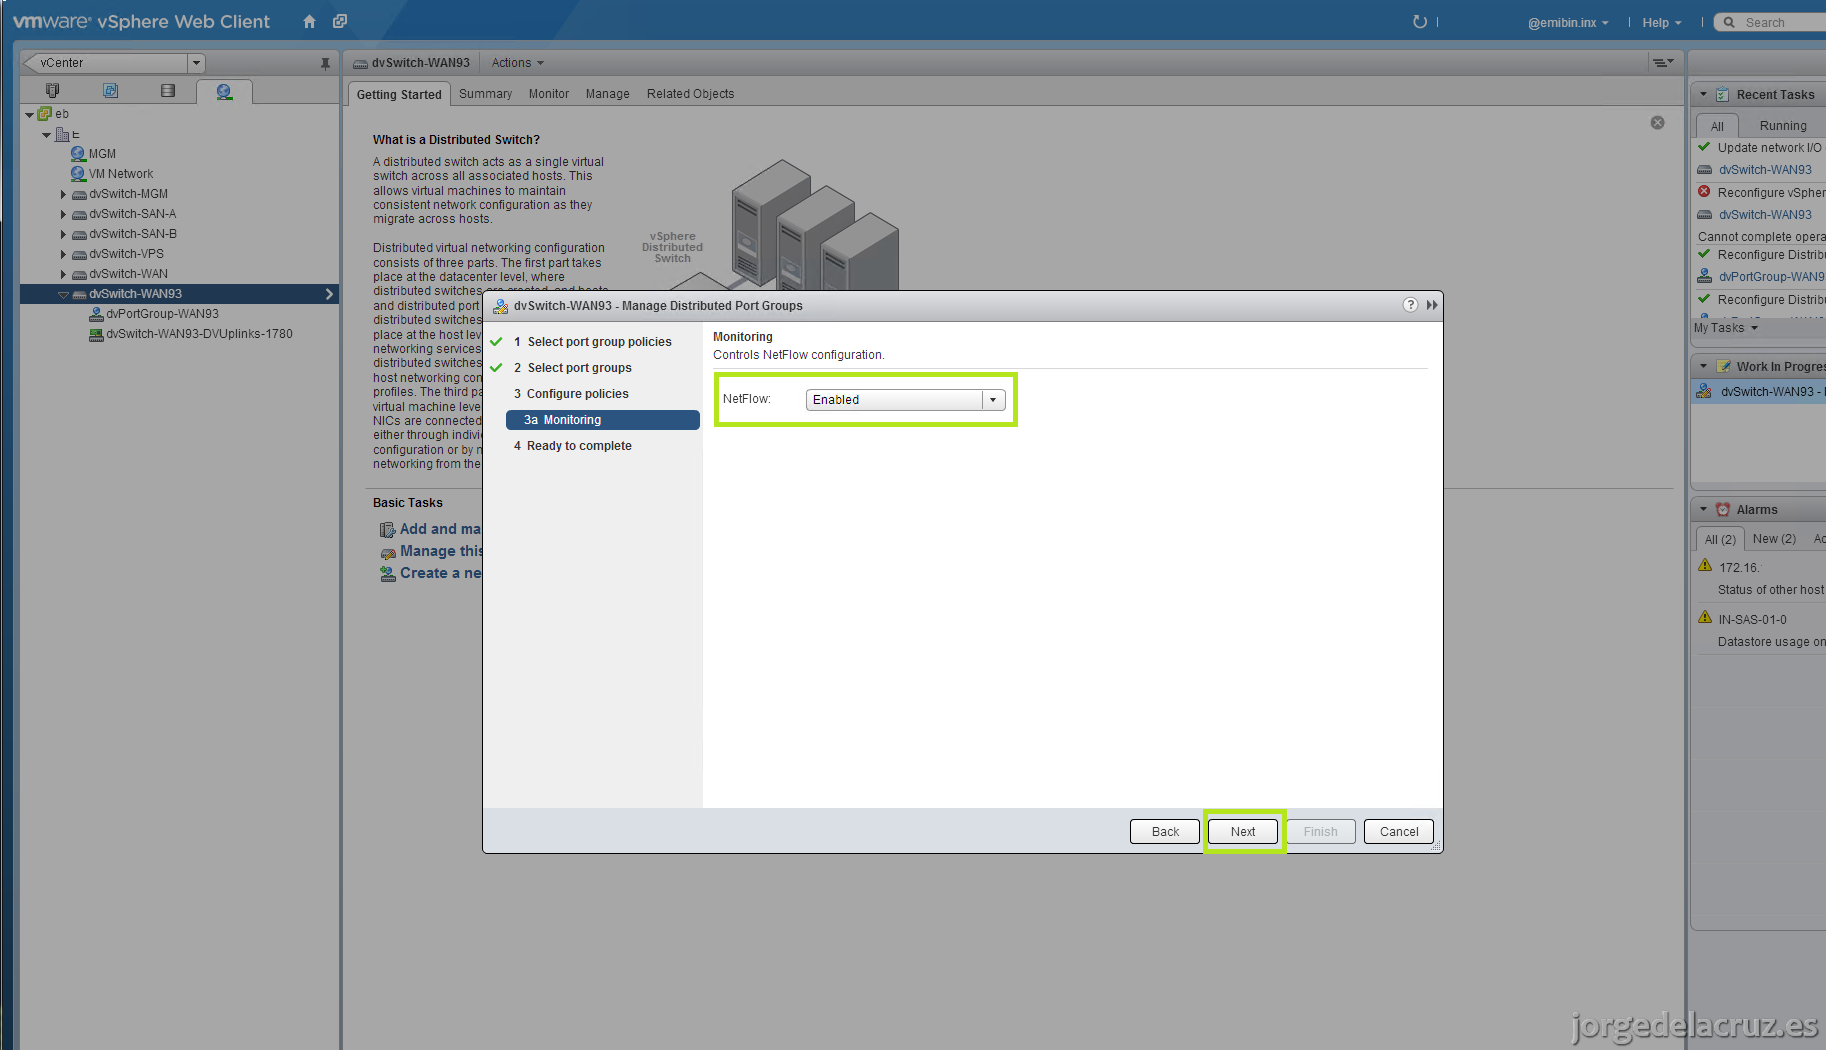
Task: Expand the dvSwitch-SAN-A tree node
Action: tap(63, 214)
